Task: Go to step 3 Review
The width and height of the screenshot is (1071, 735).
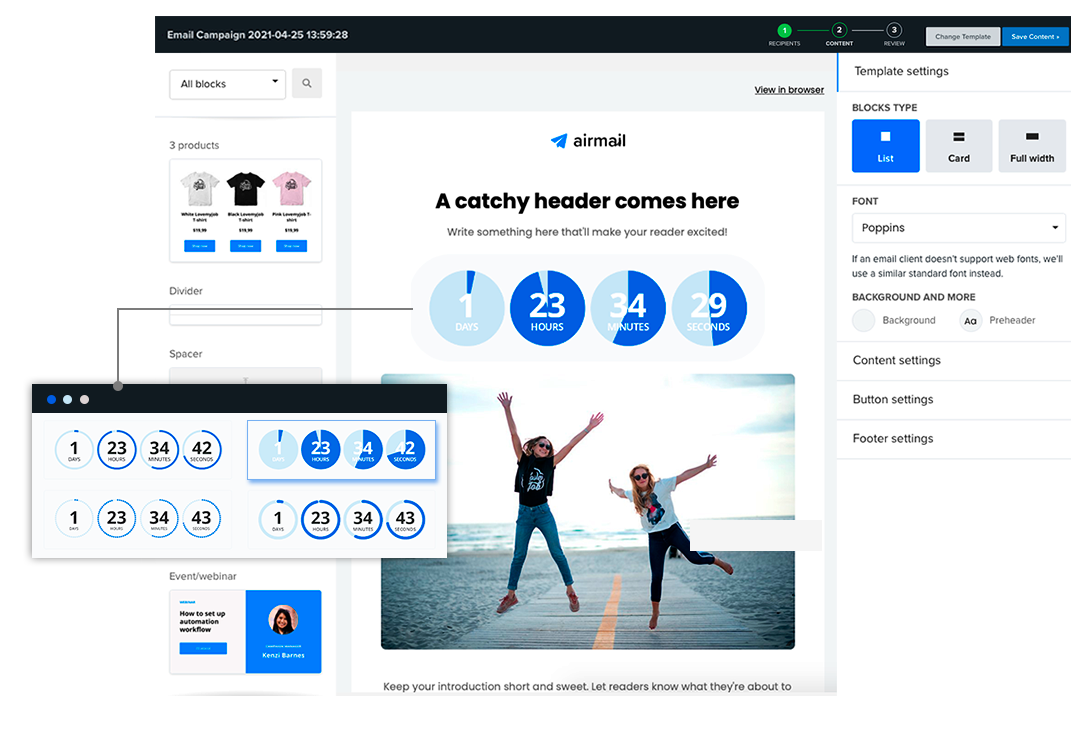Action: (x=893, y=31)
